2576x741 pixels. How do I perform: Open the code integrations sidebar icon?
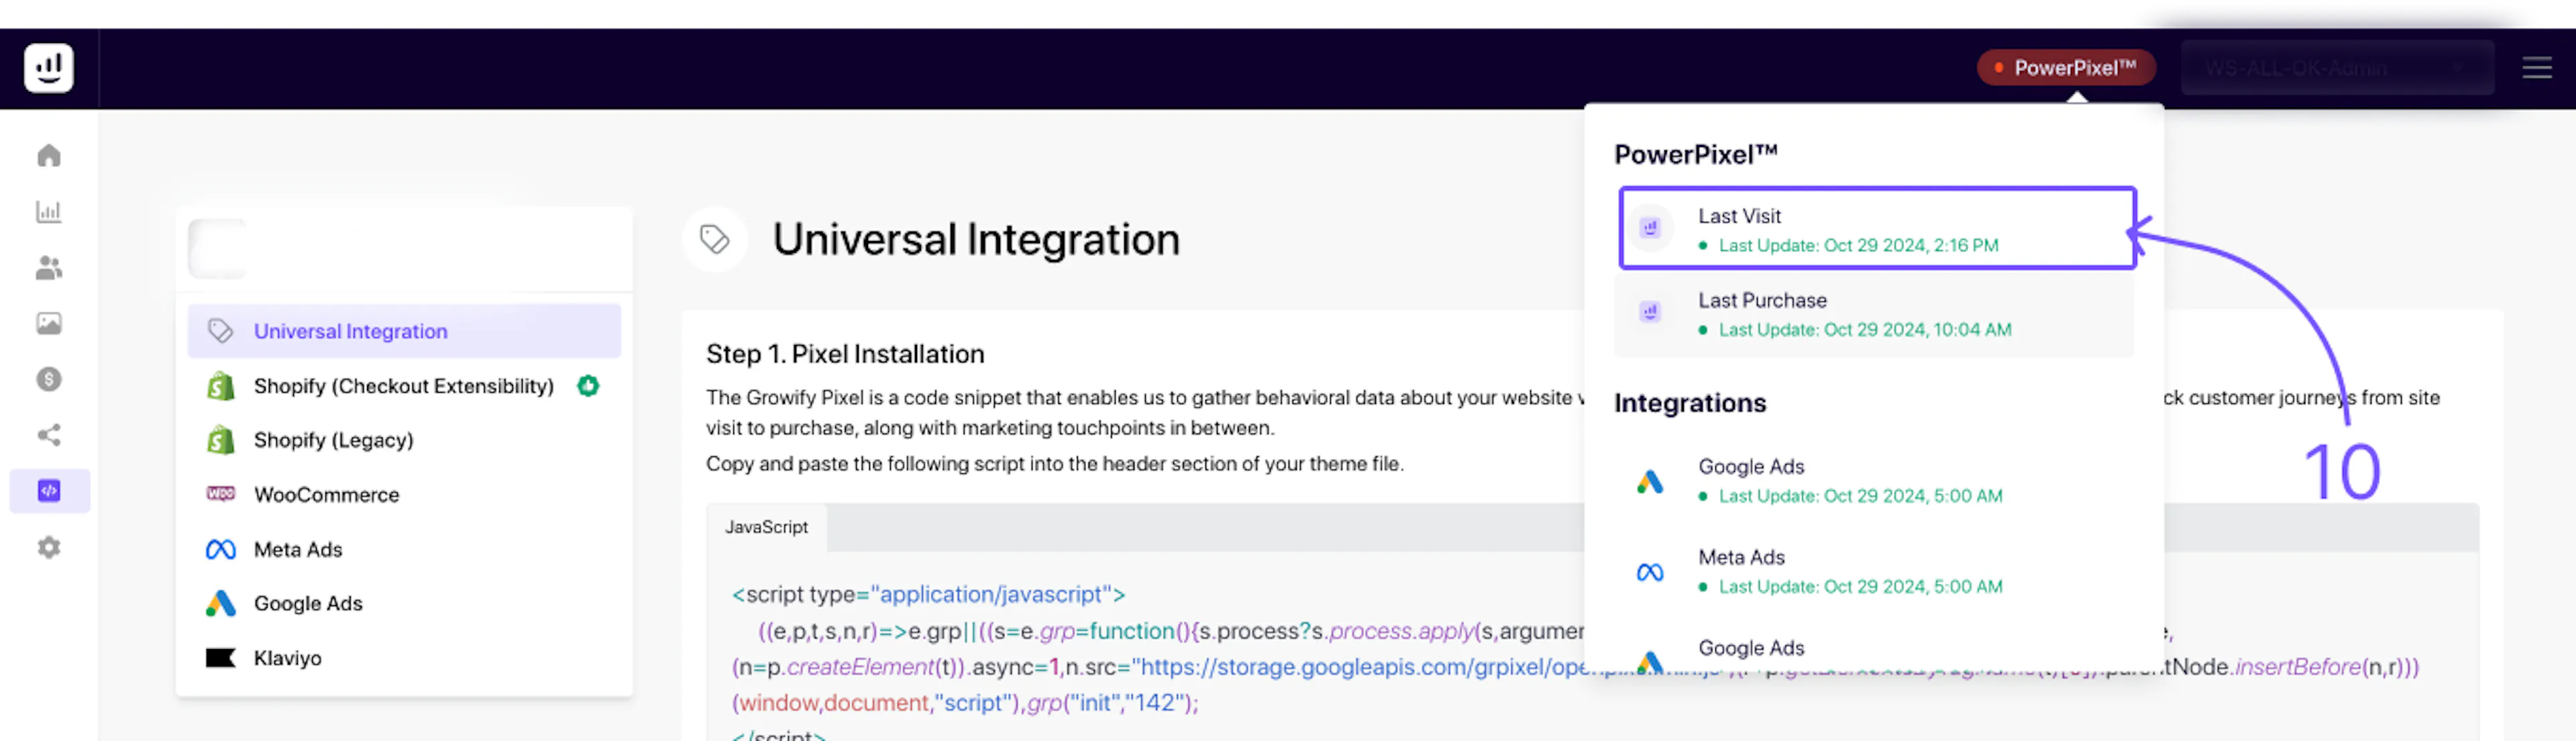coord(48,491)
